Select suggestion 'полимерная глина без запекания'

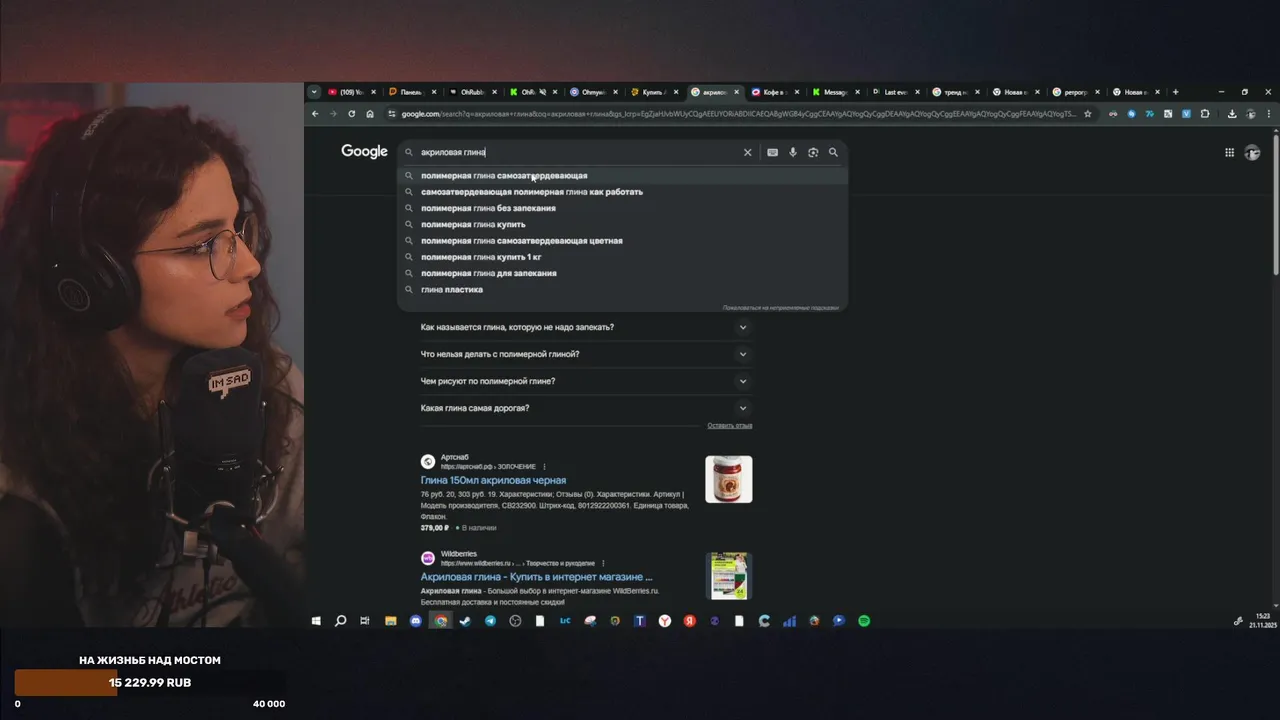click(622, 208)
